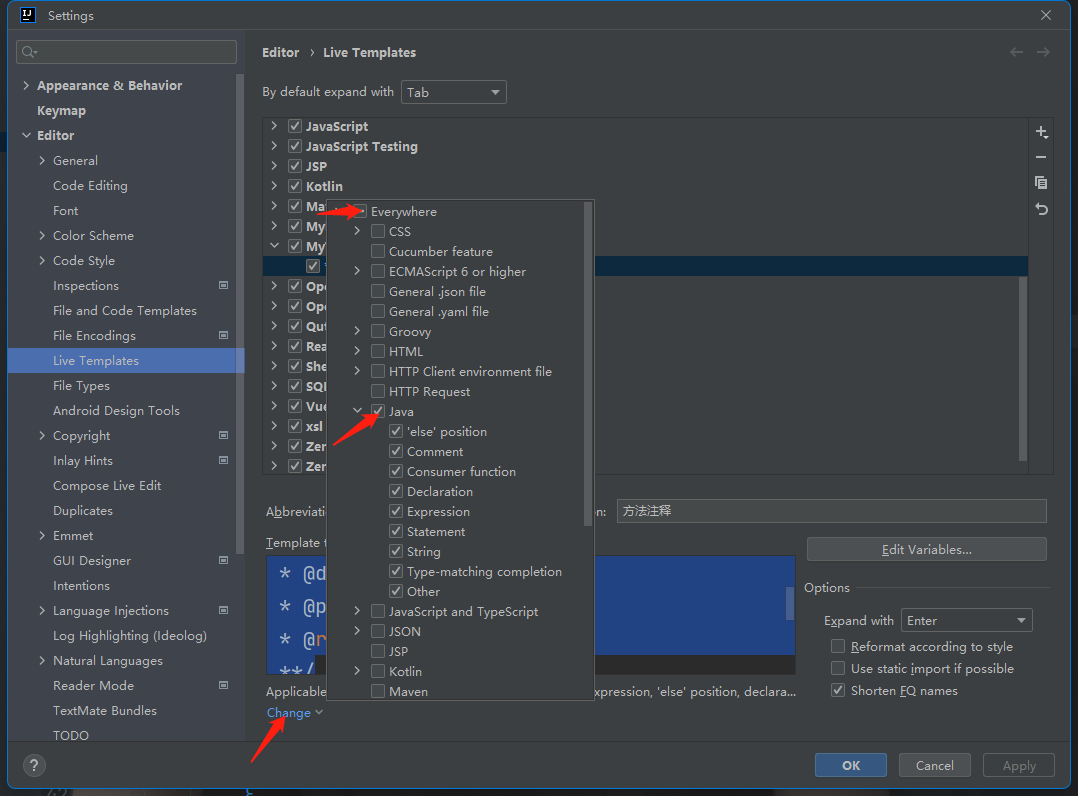1078x796 pixels.
Task: Toggle the Kotlin template group checkbox
Action: (295, 186)
